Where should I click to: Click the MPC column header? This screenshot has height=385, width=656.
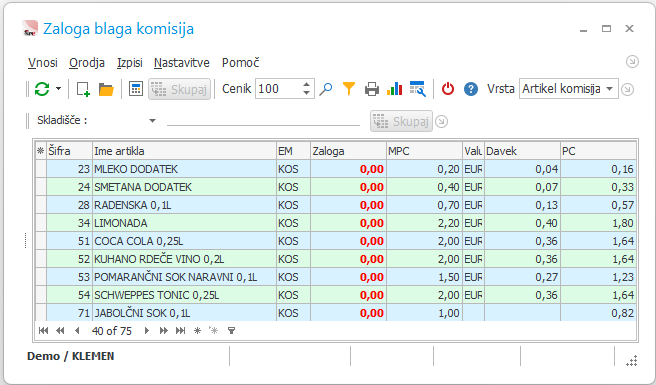coord(424,151)
